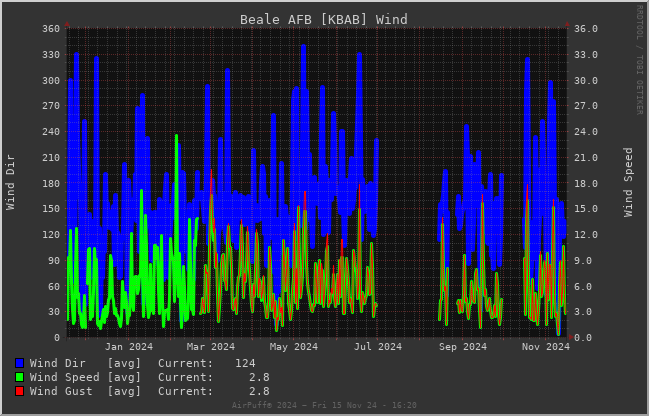Click the 300 value on left axis
649x416 pixels.
[x=51, y=81]
